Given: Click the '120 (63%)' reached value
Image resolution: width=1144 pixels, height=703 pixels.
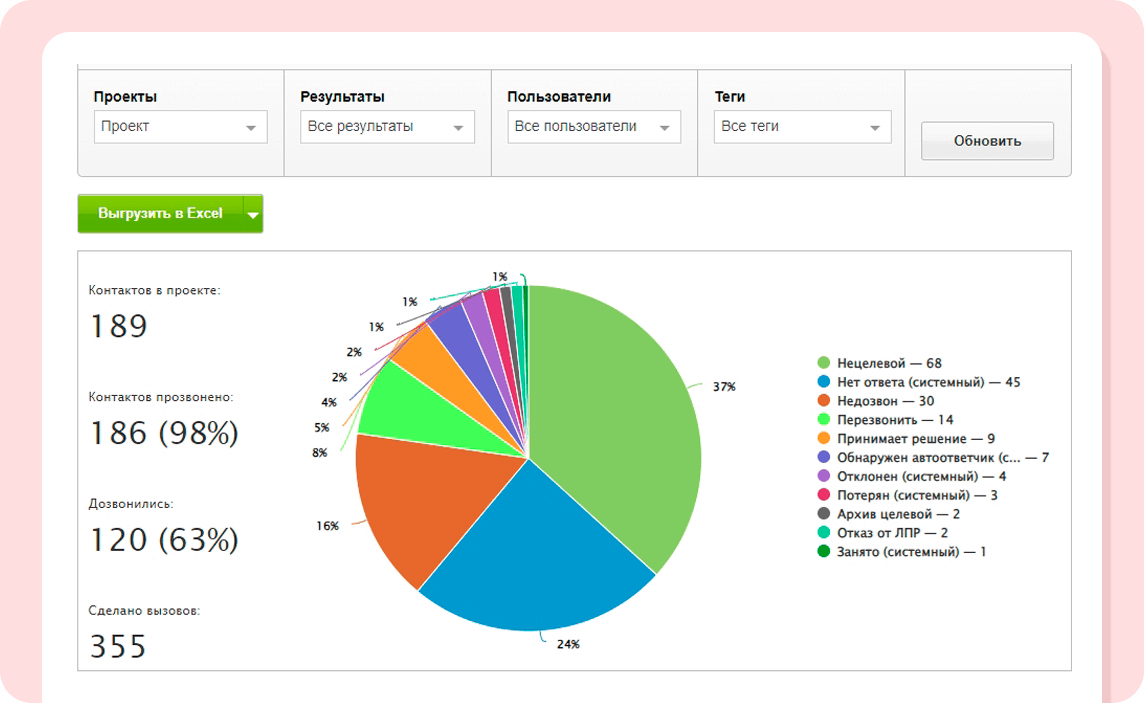Looking at the screenshot, I should (x=164, y=540).
